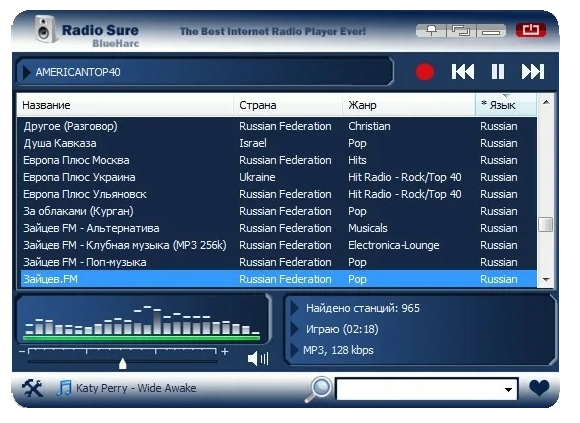Click Israel country cell

click(x=253, y=143)
